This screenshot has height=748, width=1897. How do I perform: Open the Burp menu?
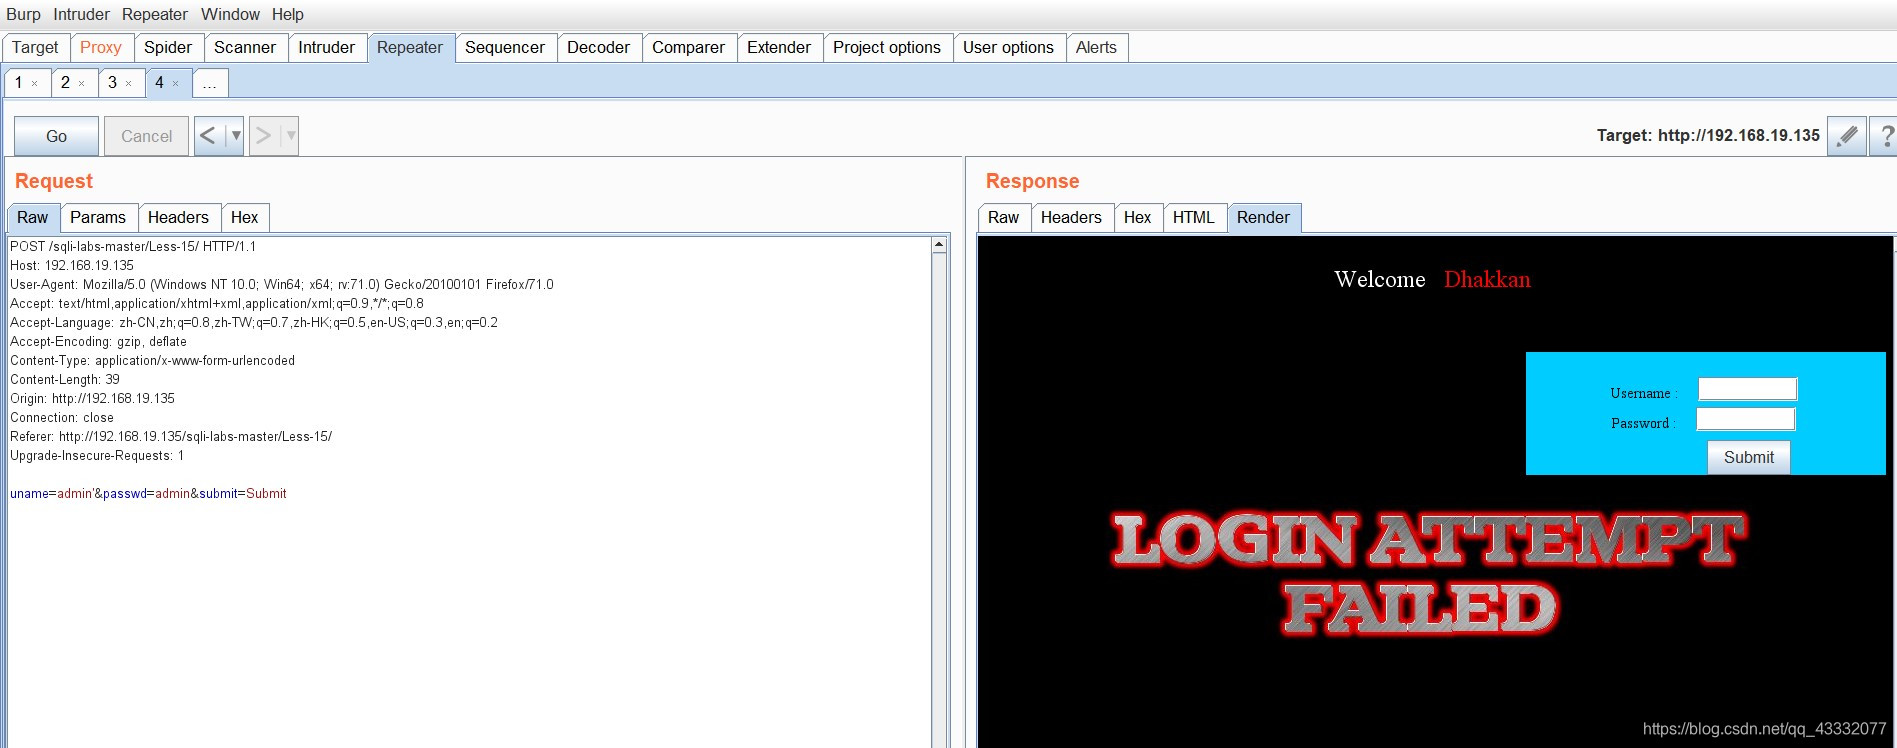pyautogui.click(x=23, y=14)
